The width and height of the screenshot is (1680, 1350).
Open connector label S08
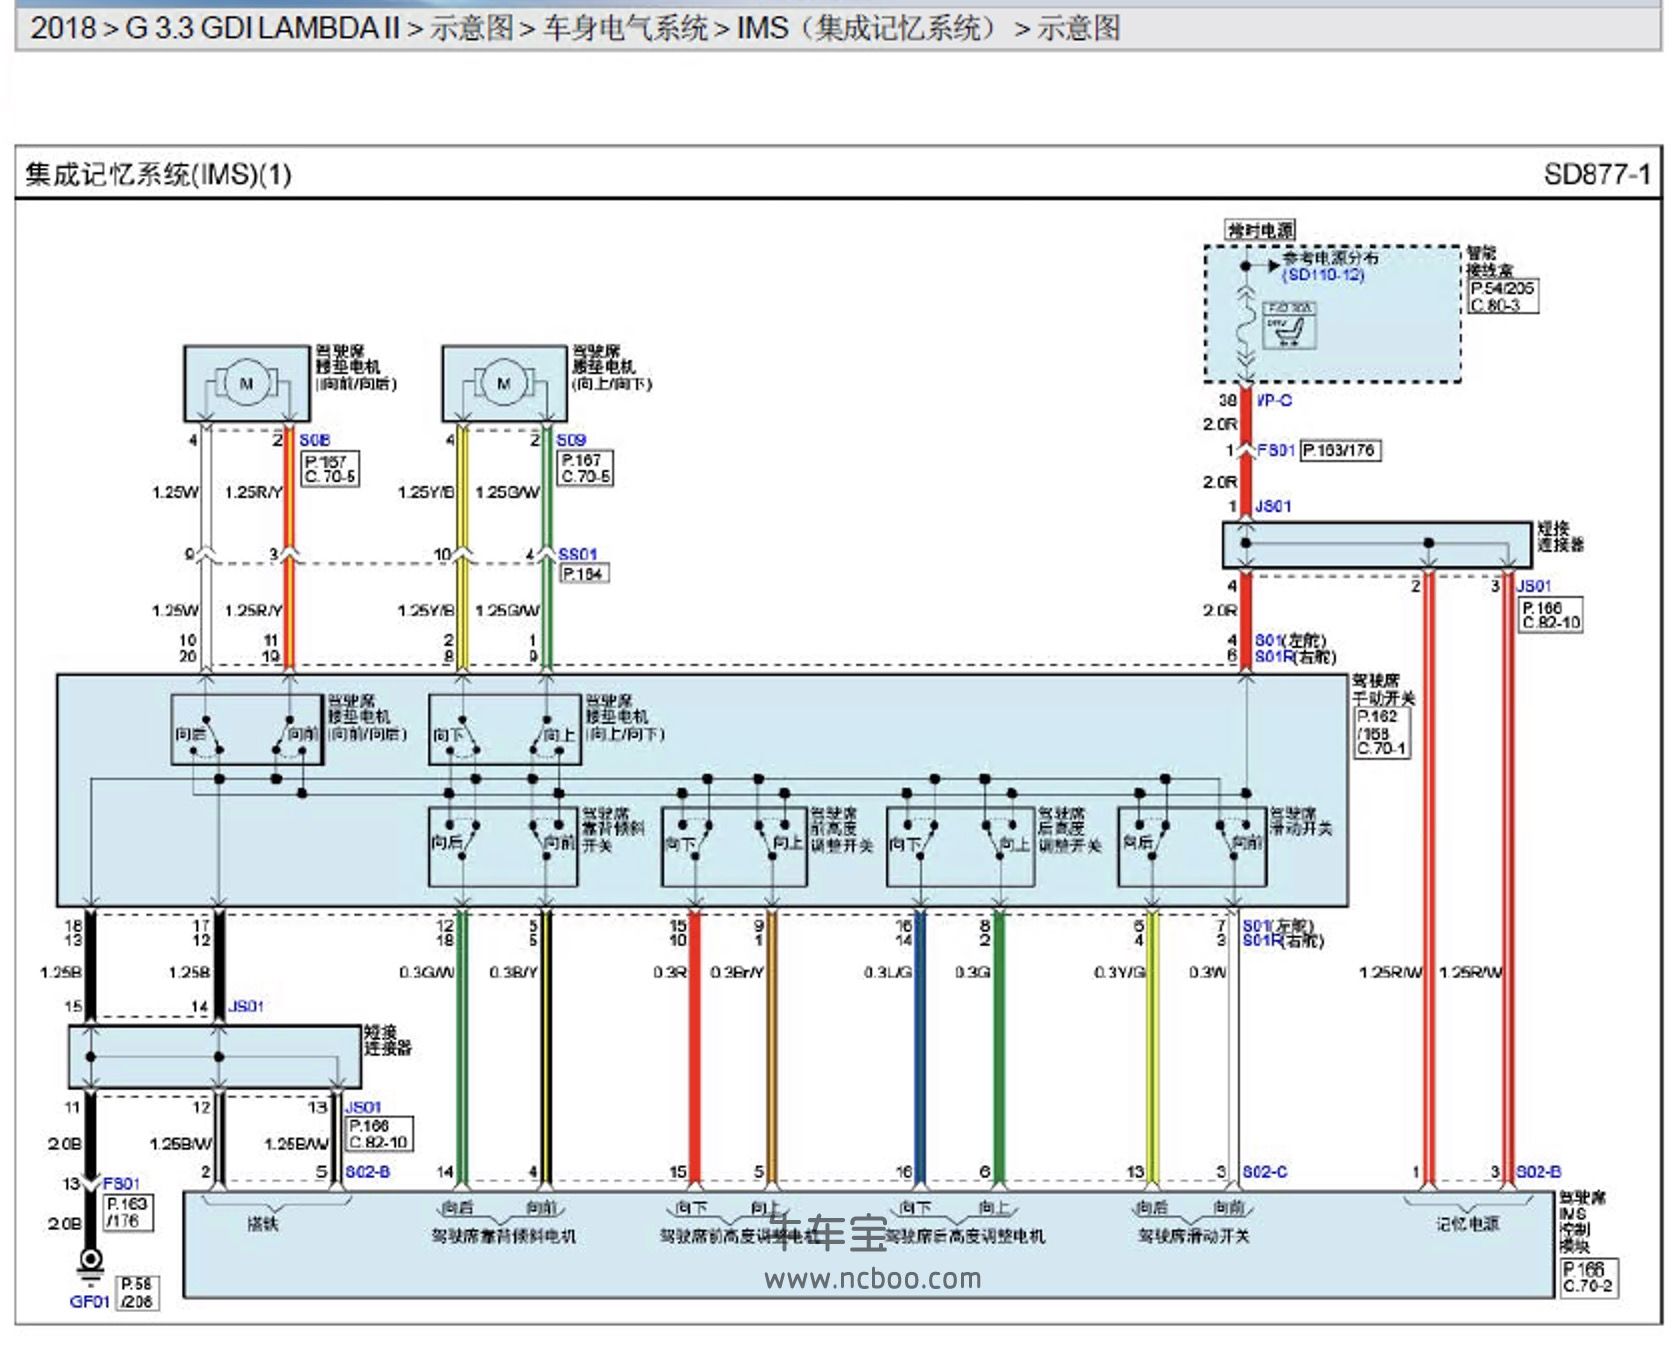[314, 440]
